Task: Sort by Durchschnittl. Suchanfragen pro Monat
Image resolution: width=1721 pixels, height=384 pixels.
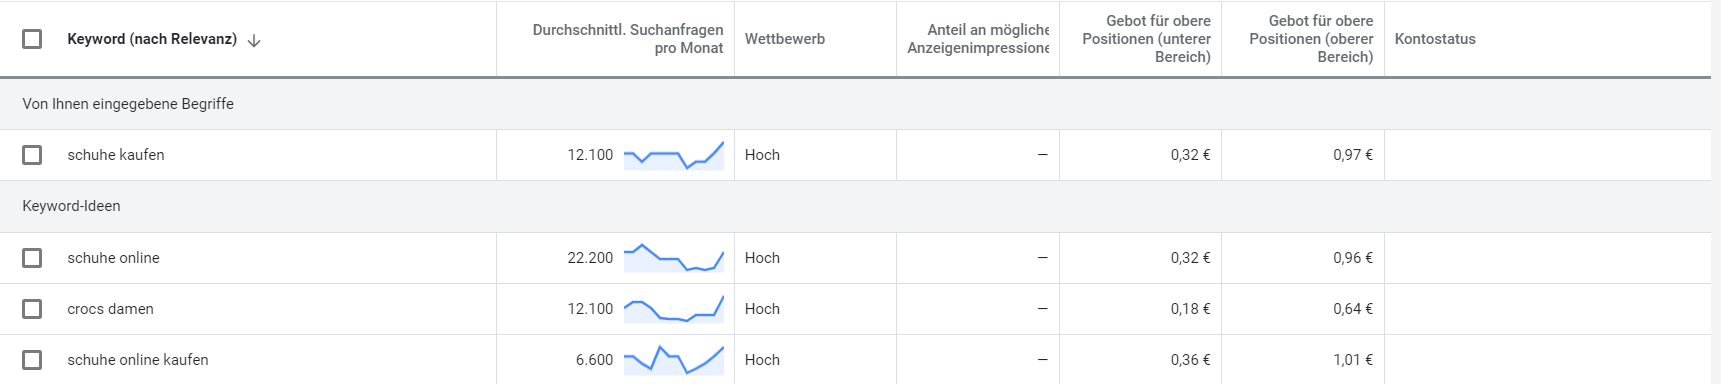Action: click(x=628, y=39)
